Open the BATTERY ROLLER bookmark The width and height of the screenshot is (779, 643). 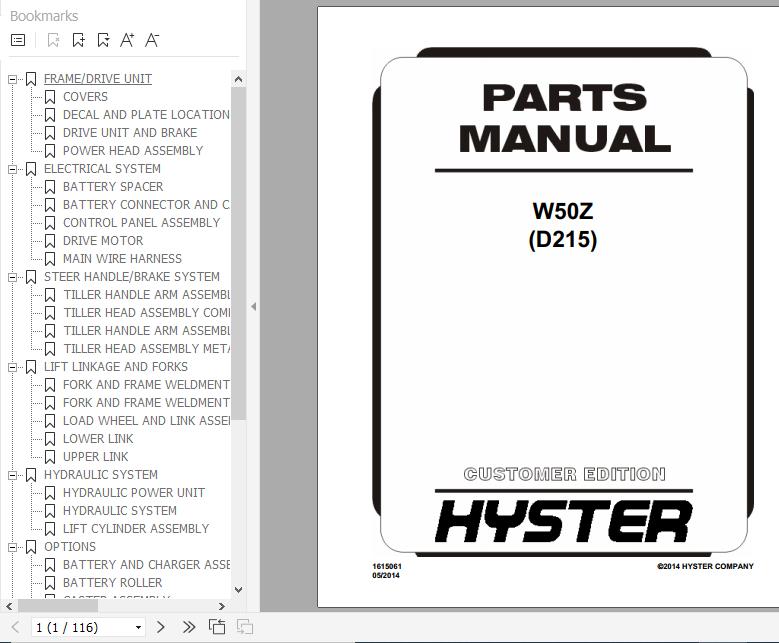pos(112,582)
